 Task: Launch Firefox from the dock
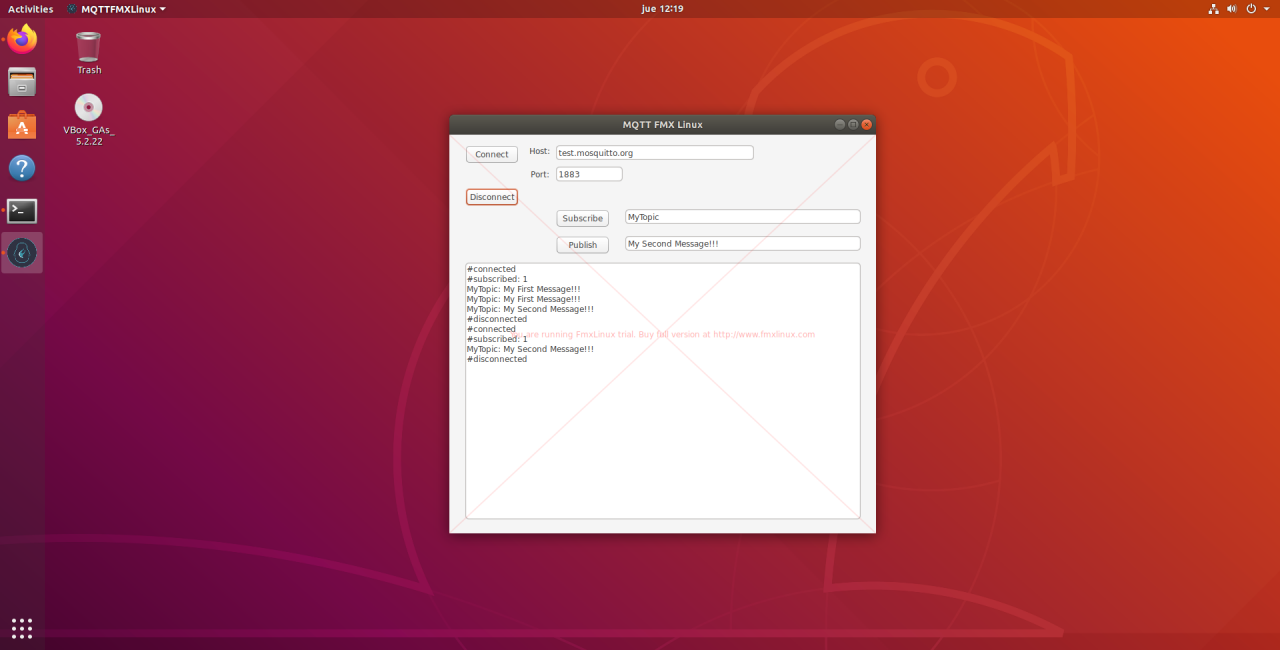tap(22, 40)
